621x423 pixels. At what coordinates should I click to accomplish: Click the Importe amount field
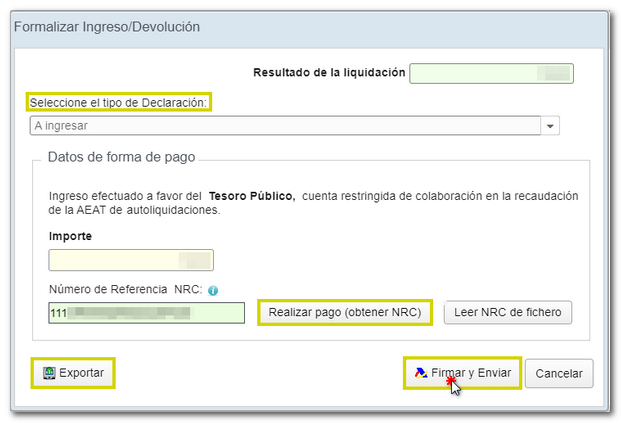[x=130, y=260]
